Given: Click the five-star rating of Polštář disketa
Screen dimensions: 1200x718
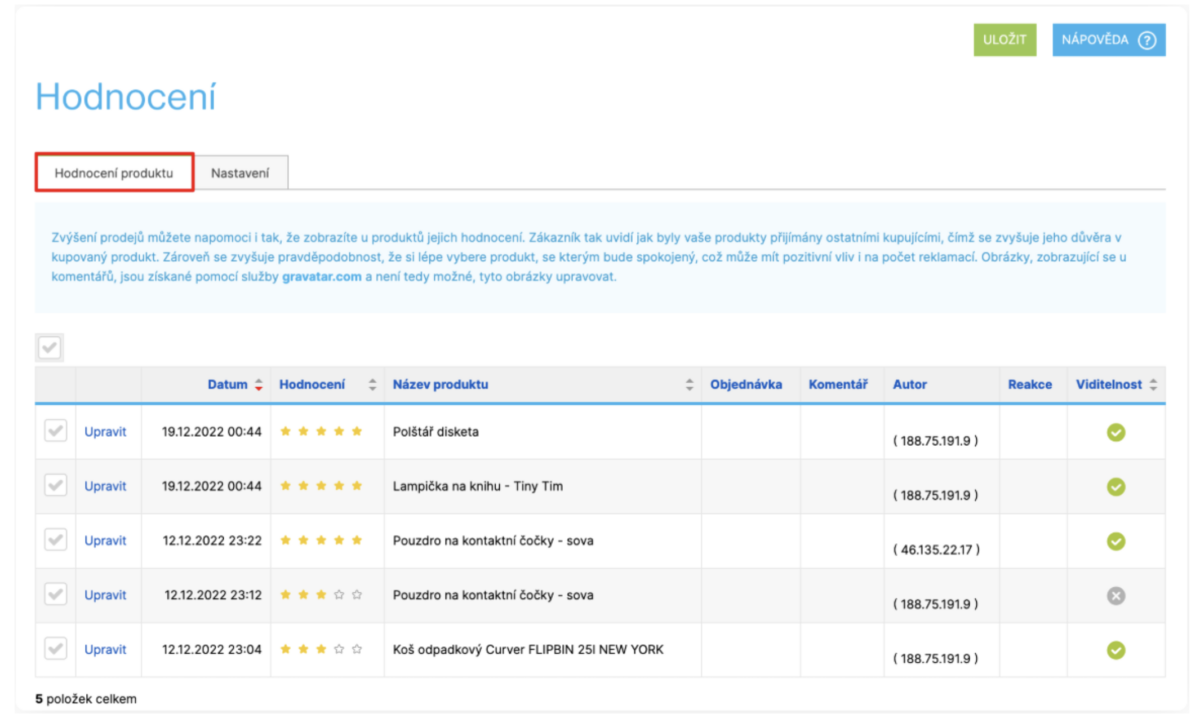Looking at the screenshot, I should (x=320, y=432).
